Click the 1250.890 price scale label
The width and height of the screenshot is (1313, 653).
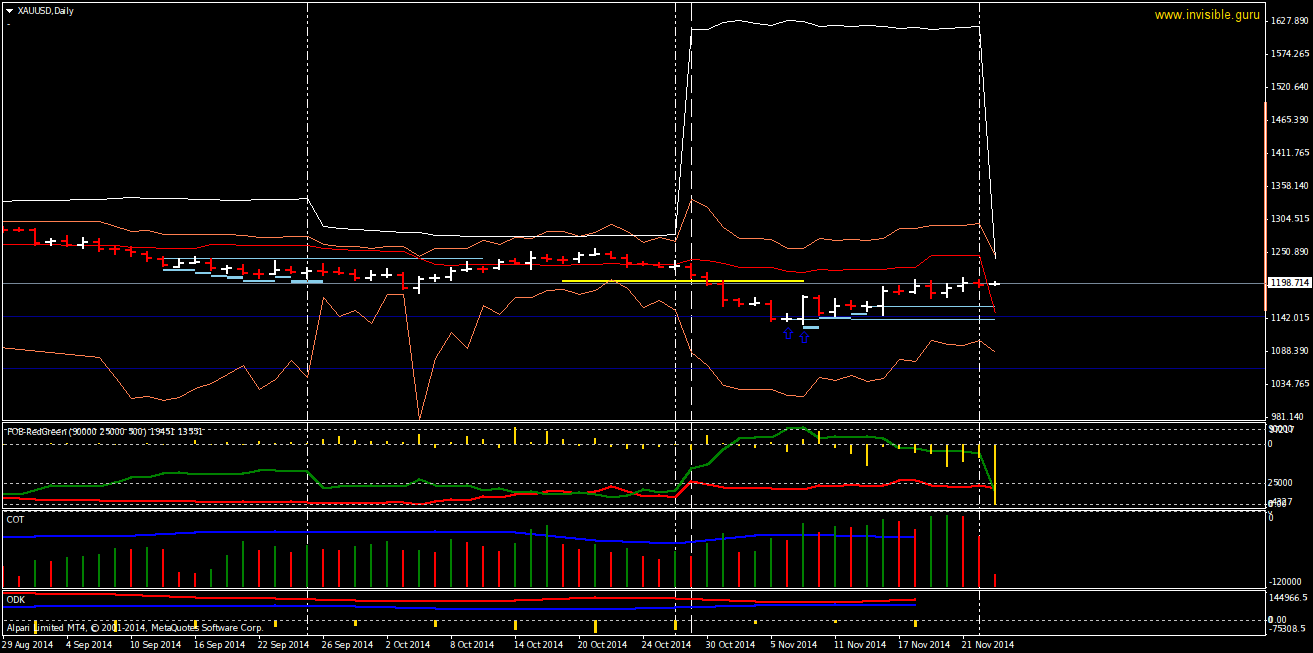pos(1290,252)
